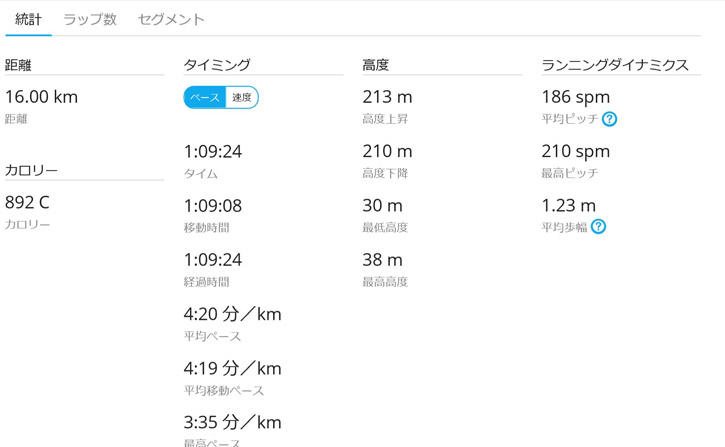Click the 186 spm average cadence value

(x=575, y=97)
